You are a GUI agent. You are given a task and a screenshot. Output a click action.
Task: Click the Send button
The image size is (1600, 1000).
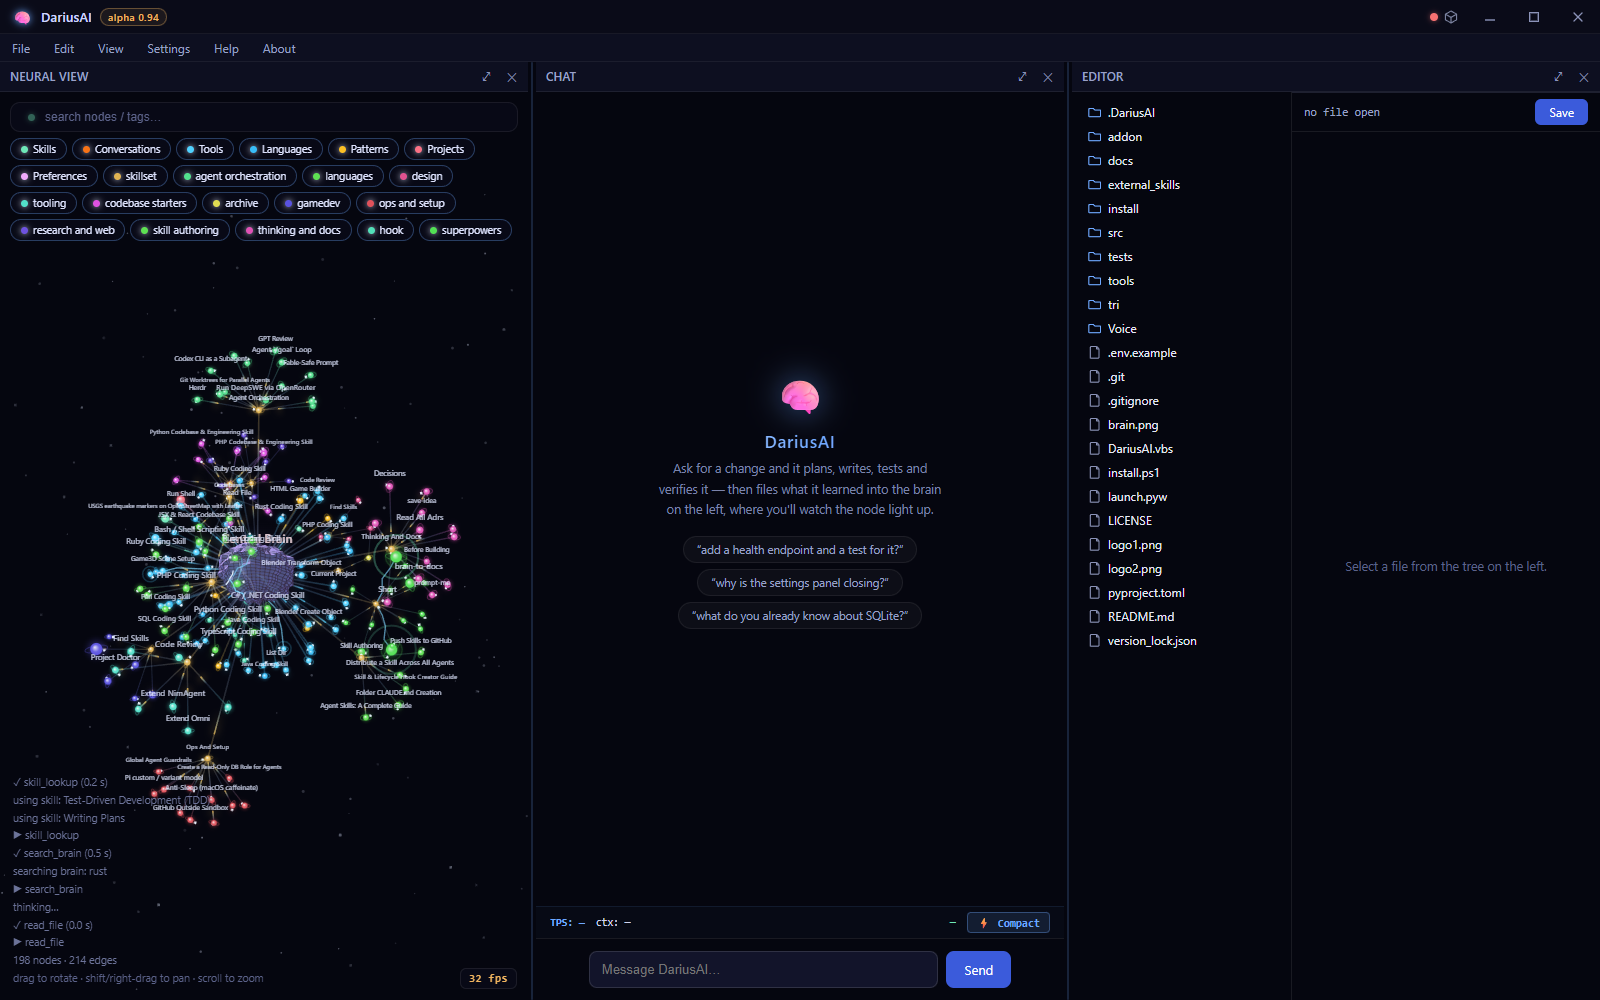point(978,970)
